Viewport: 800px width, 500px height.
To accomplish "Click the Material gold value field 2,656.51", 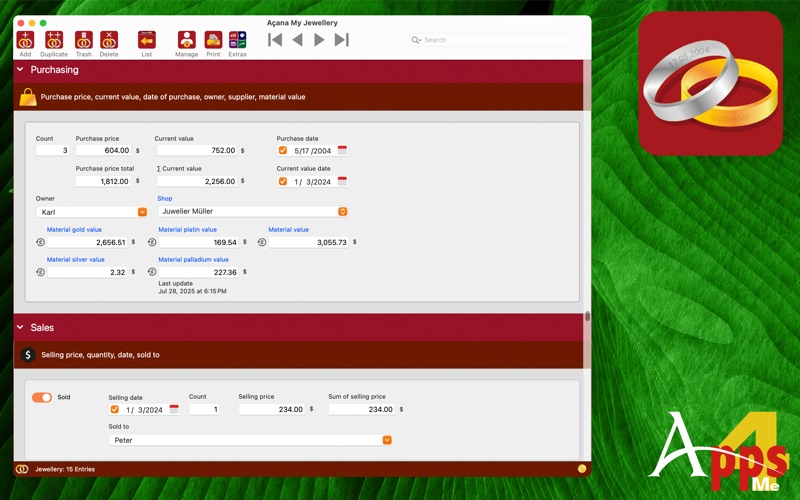I will click(x=87, y=242).
